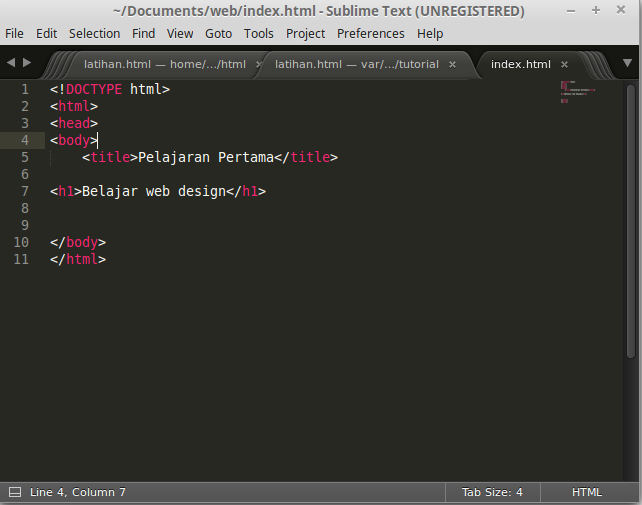Place cursor in the head tag
Image resolution: width=642 pixels, height=505 pixels.
[x=74, y=123]
